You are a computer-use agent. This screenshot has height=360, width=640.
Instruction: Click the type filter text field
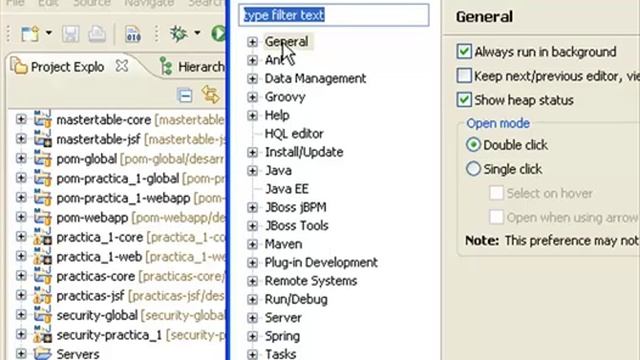click(x=334, y=15)
